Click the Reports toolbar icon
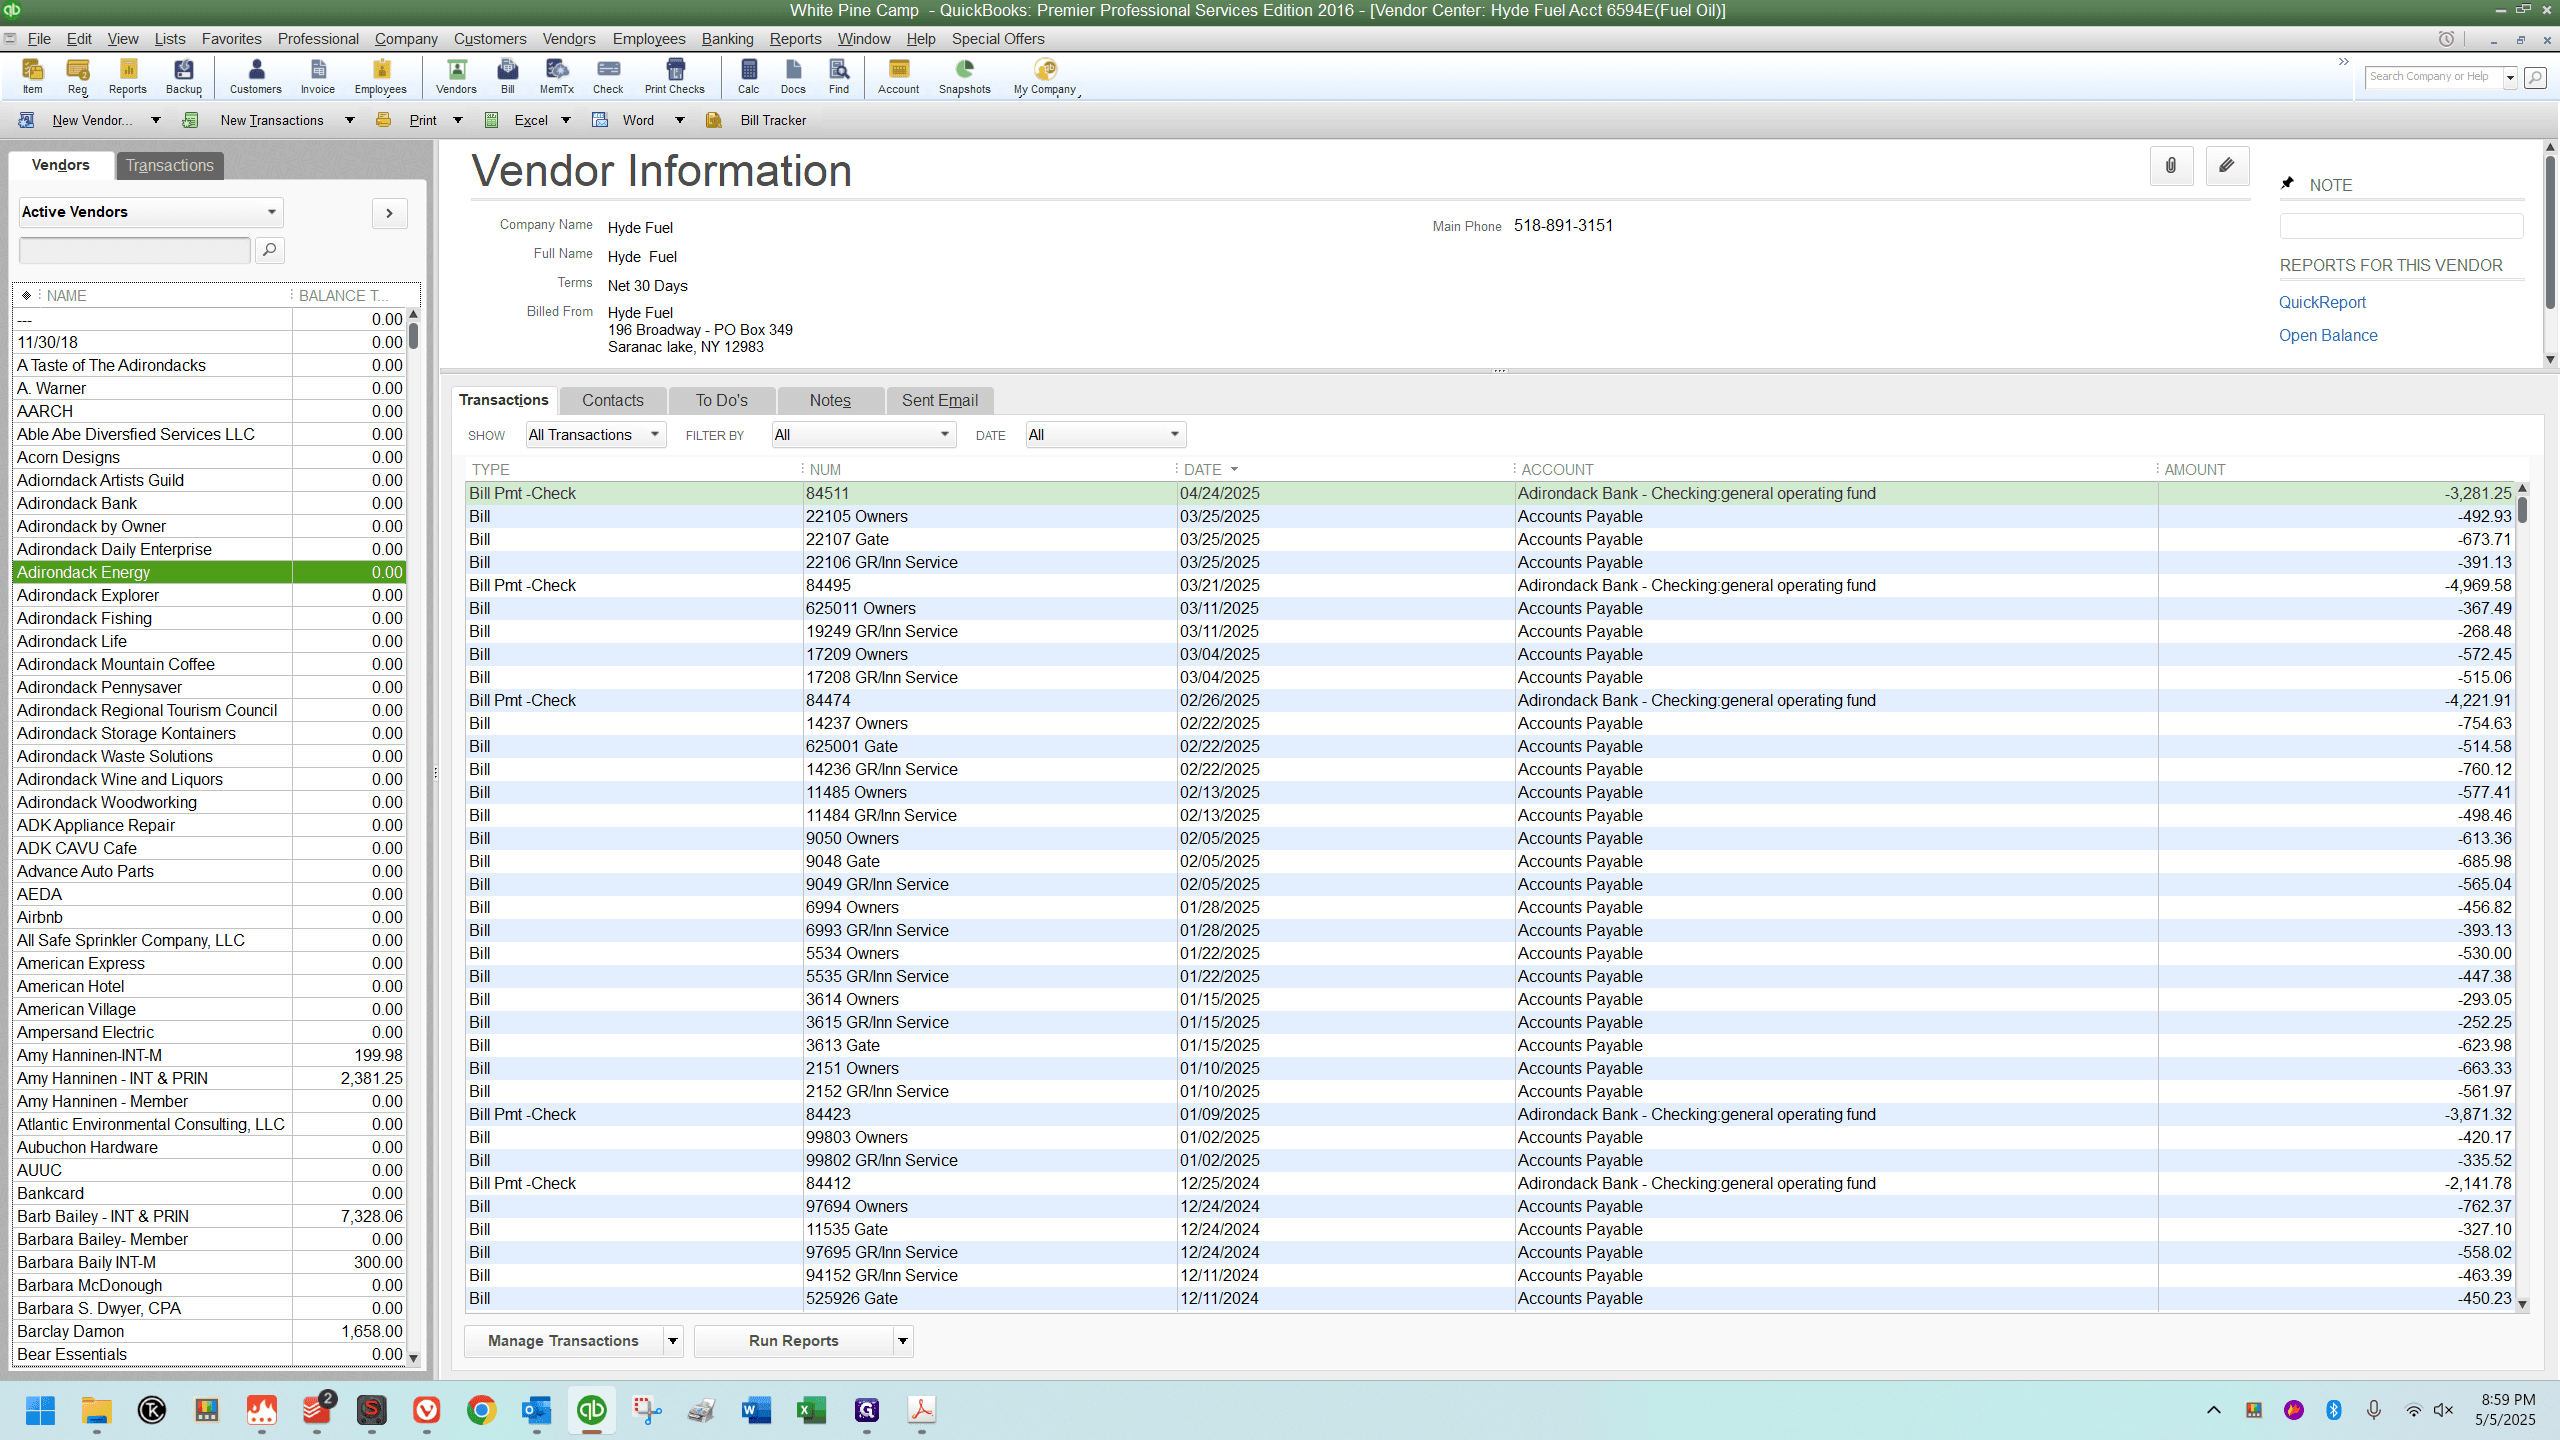 pos(128,76)
